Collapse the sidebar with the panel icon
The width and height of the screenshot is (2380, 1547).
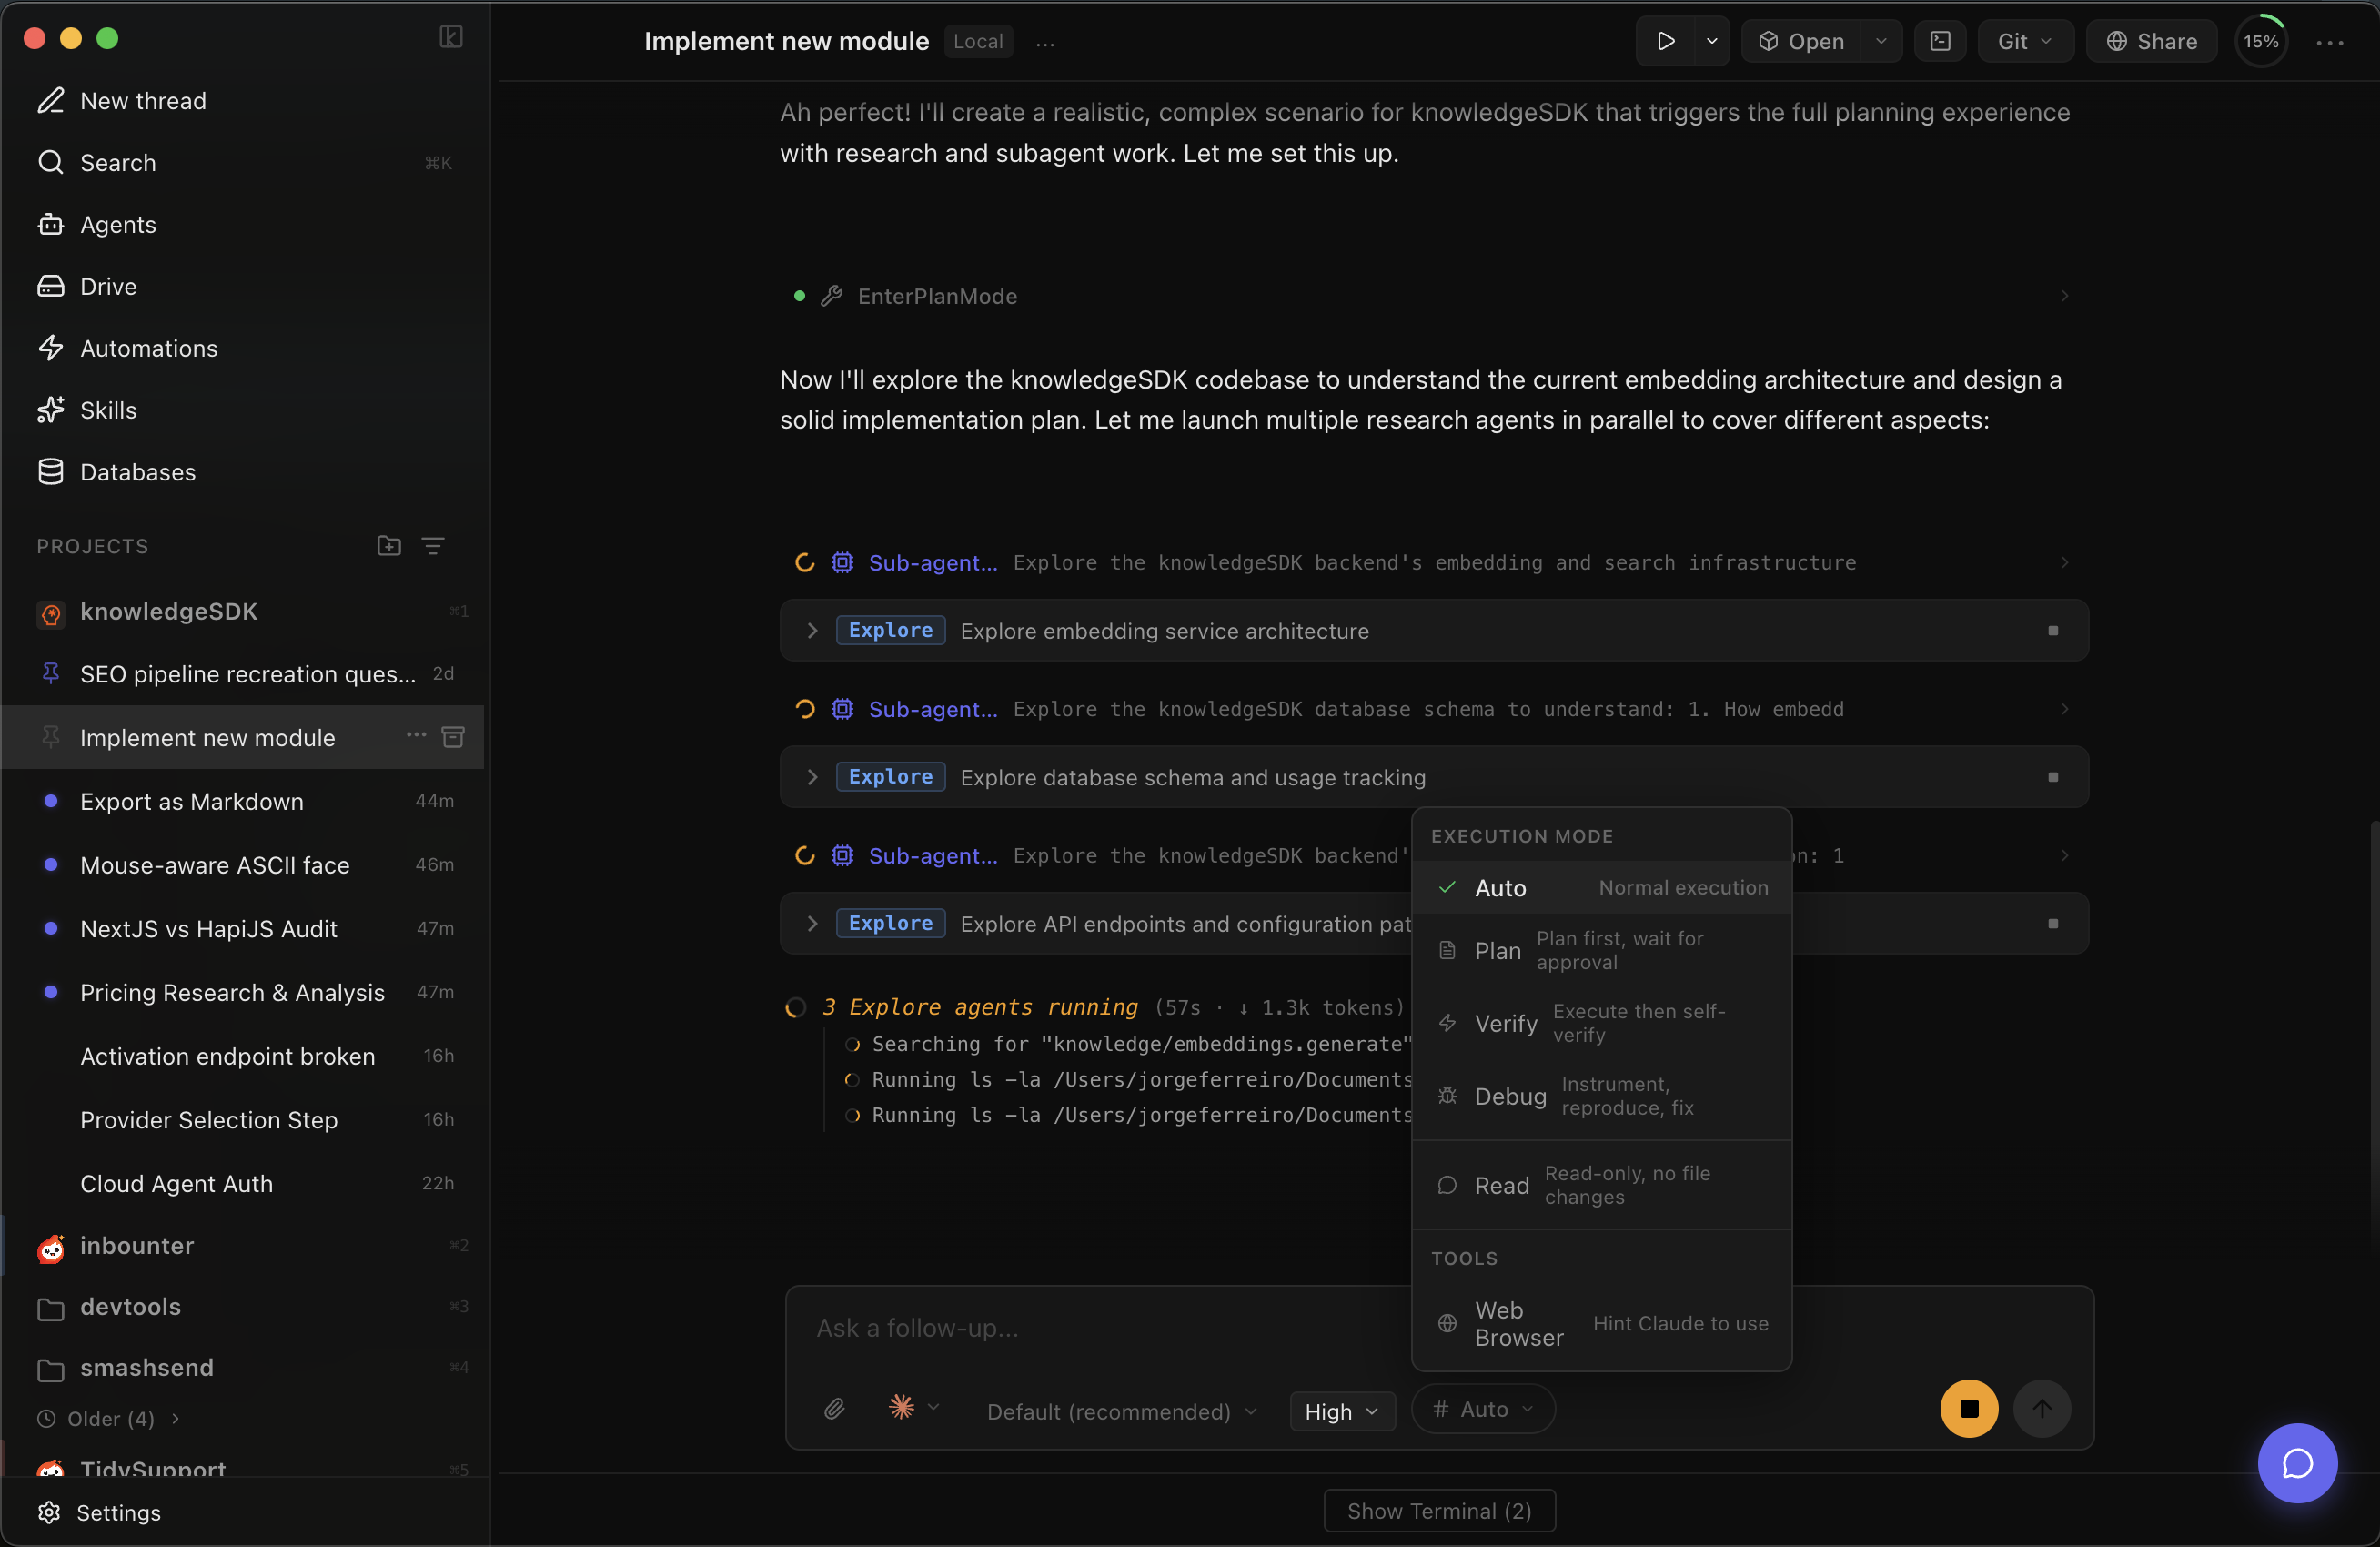451,38
